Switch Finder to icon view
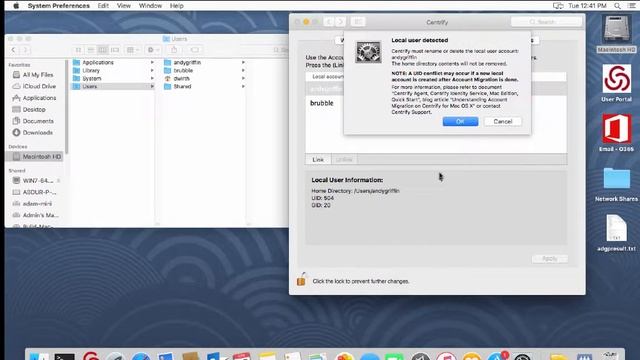This screenshot has width=640, height=360. click(x=78, y=50)
